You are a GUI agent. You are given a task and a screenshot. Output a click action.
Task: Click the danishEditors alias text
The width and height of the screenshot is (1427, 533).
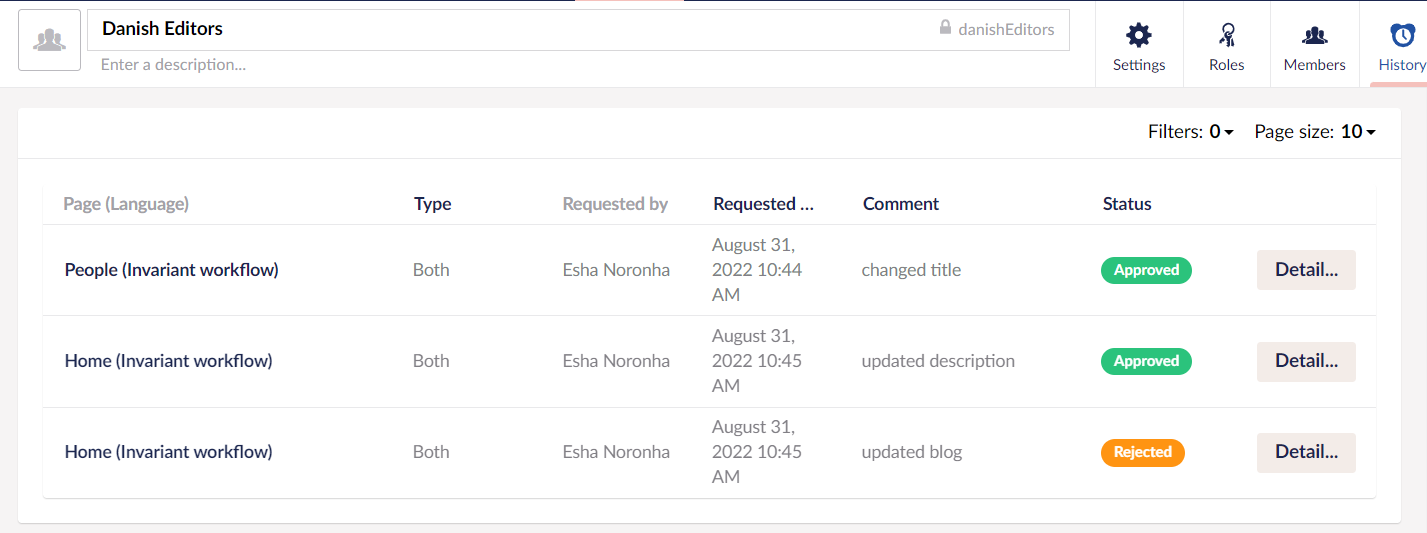pyautogui.click(x=1006, y=29)
